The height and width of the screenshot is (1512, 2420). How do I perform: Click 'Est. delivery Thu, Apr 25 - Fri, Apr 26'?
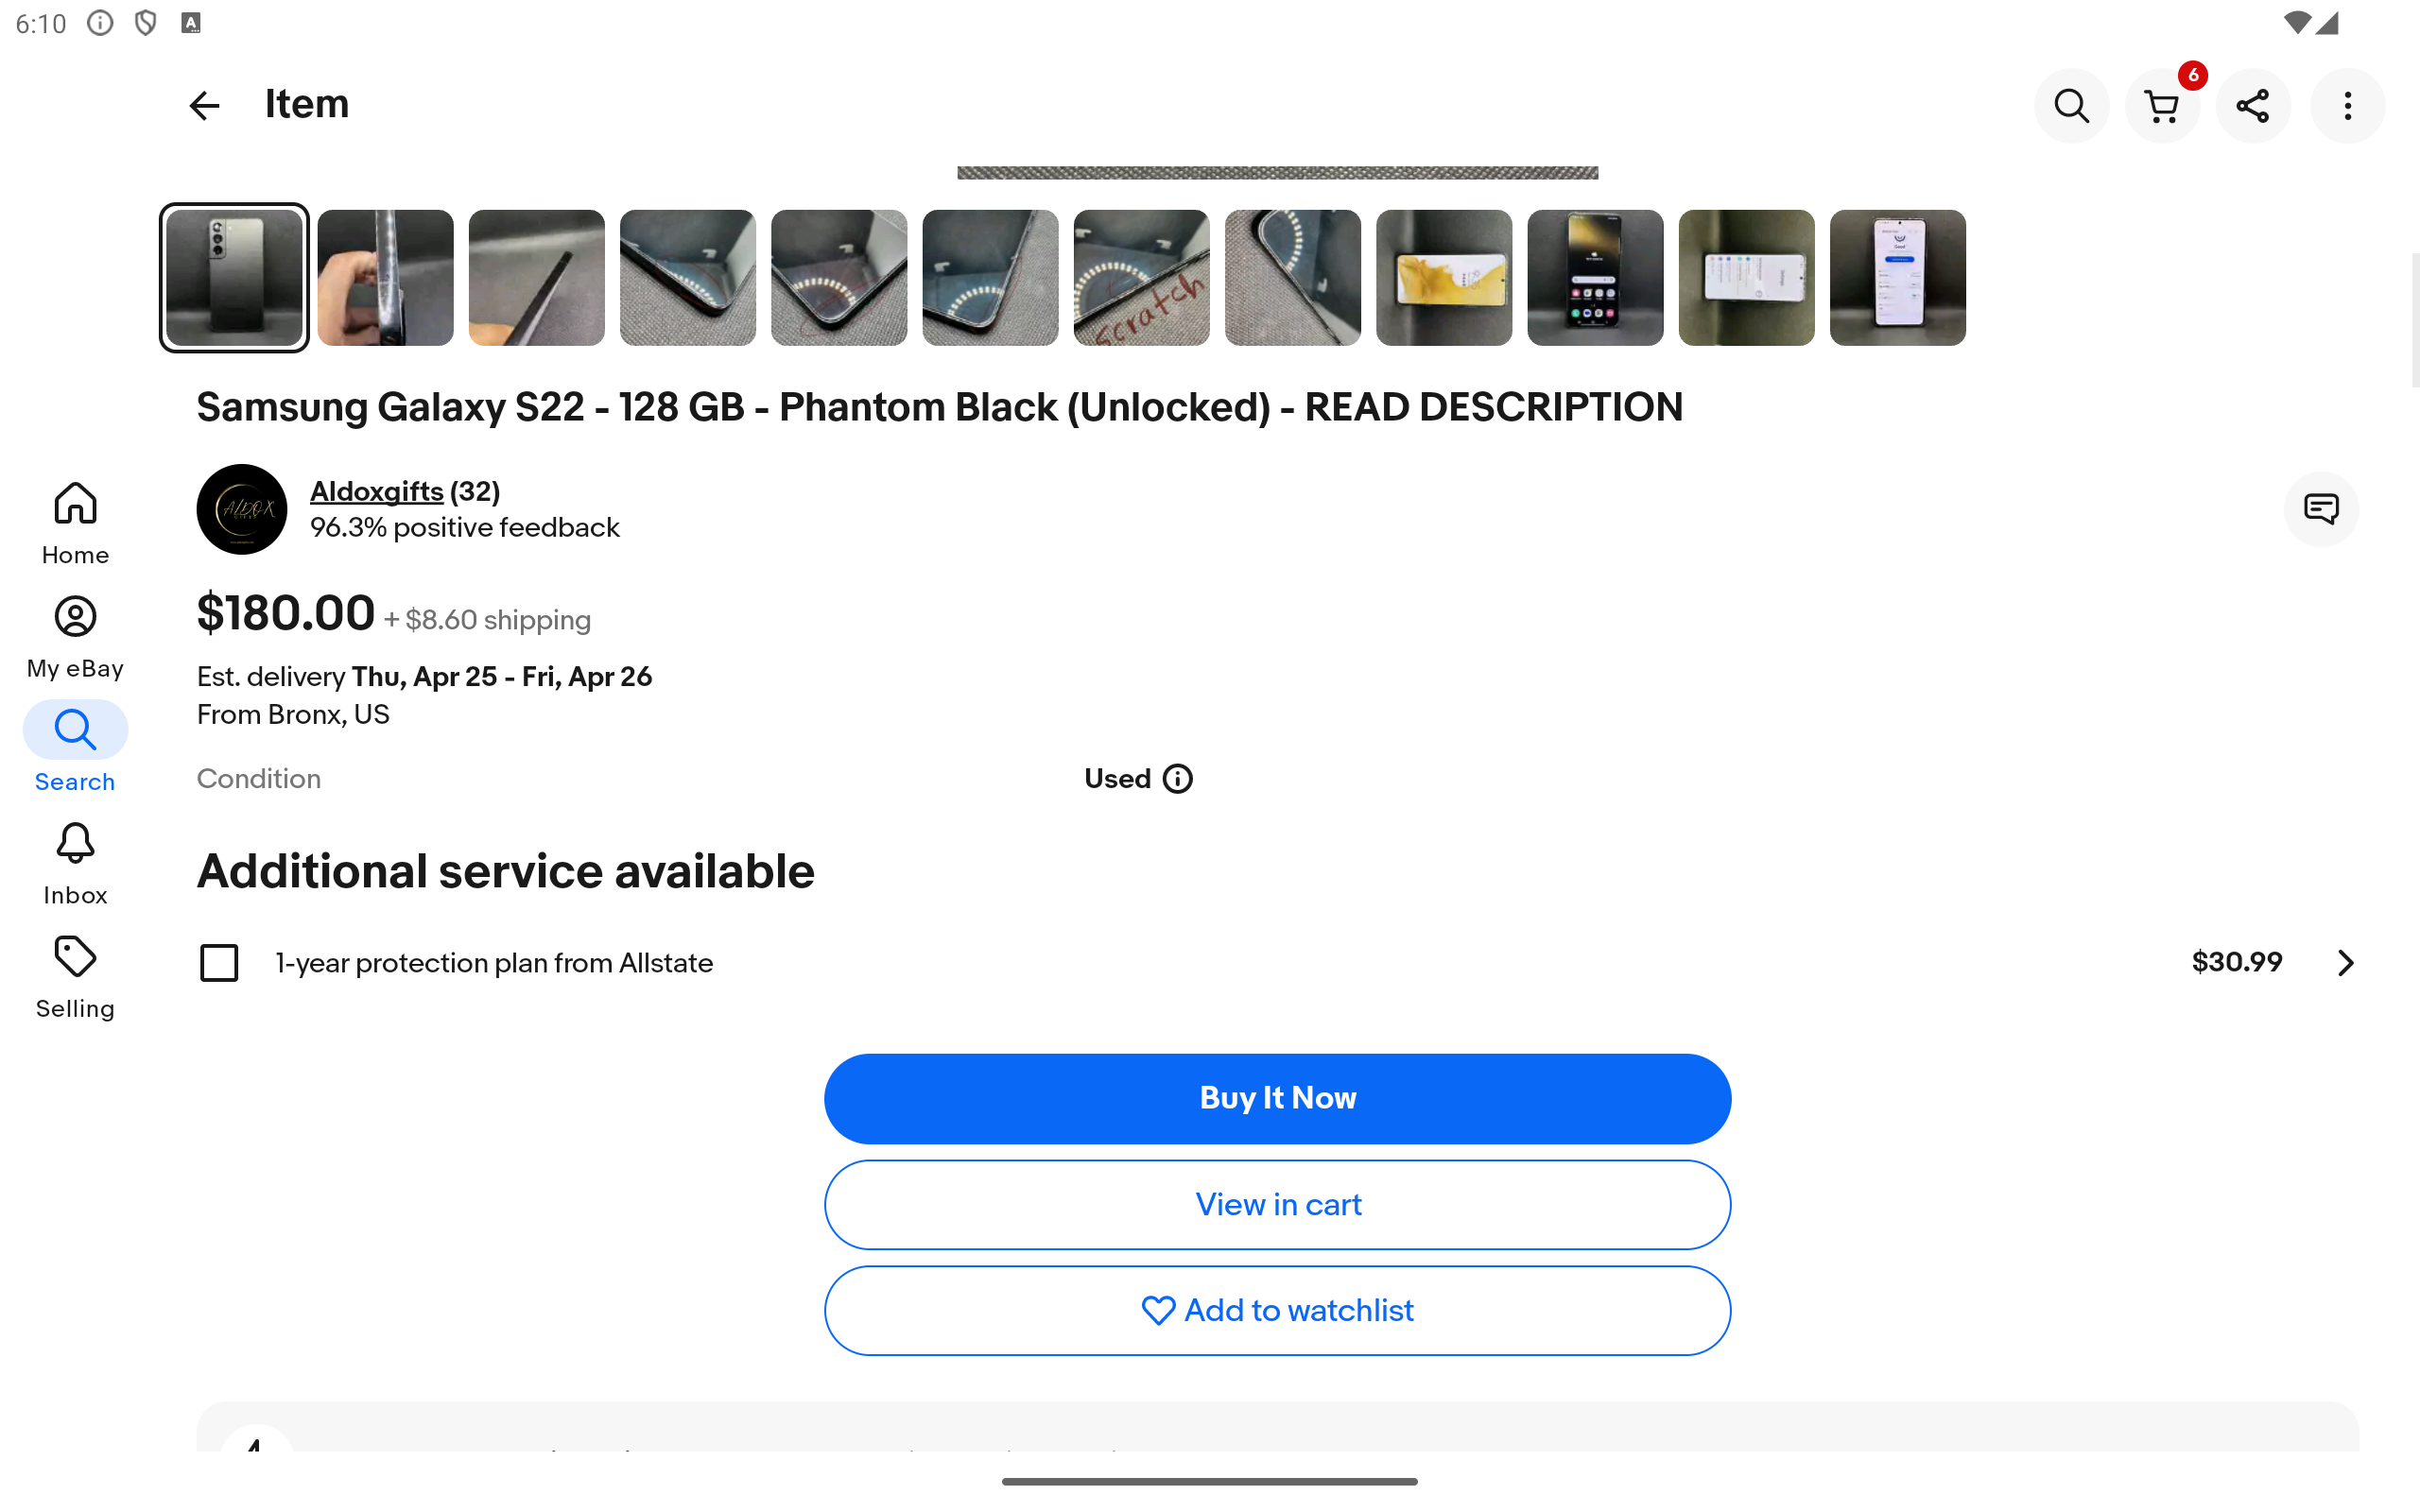tap(424, 677)
